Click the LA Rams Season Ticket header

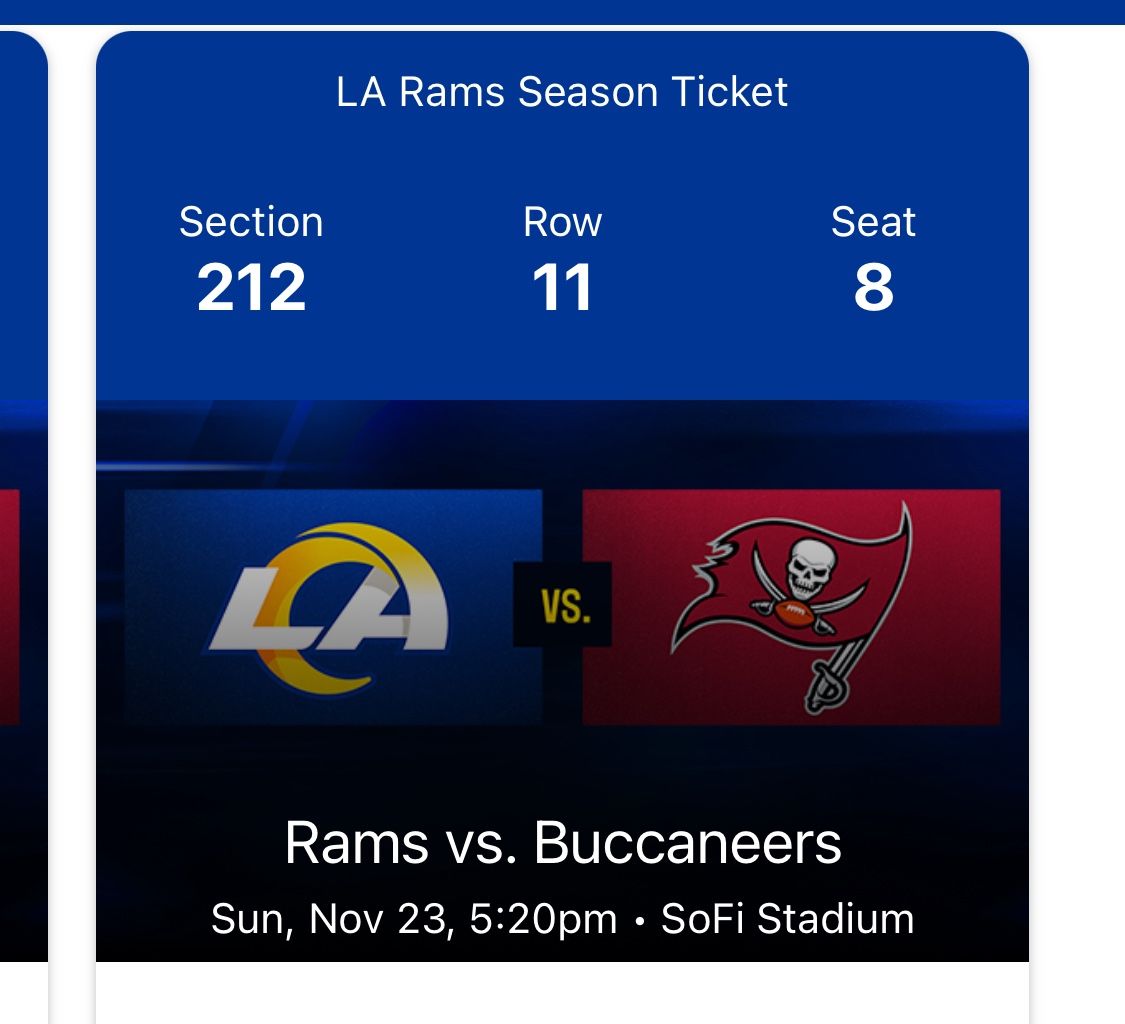pos(562,93)
